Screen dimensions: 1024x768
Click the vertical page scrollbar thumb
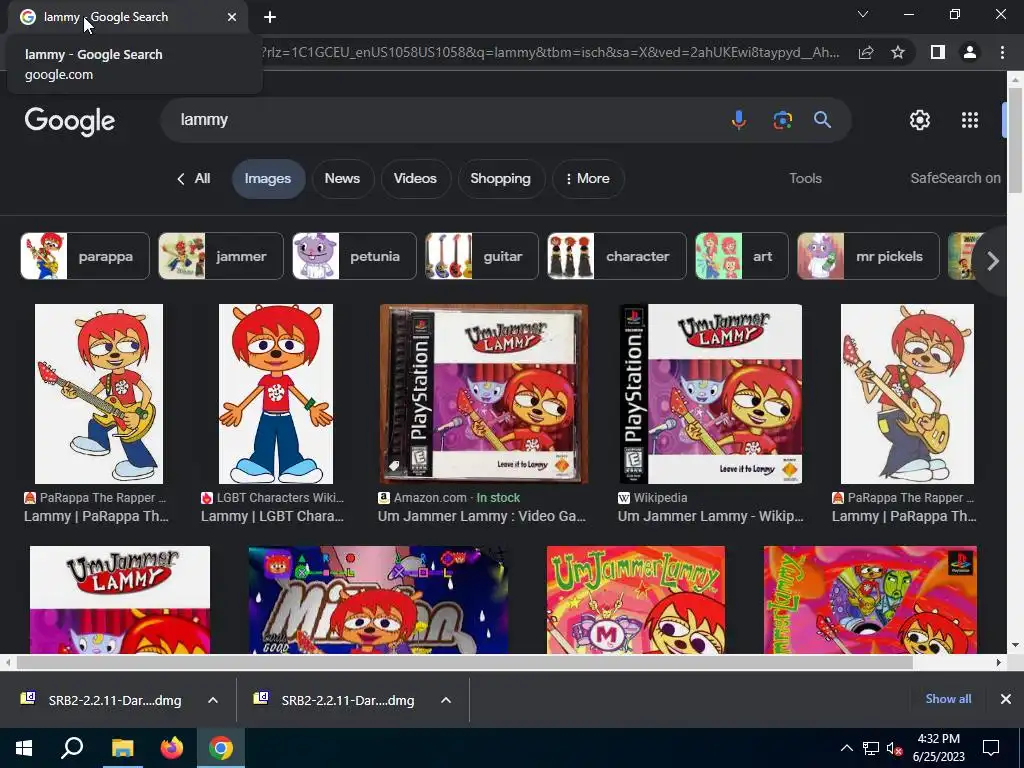point(1015,140)
